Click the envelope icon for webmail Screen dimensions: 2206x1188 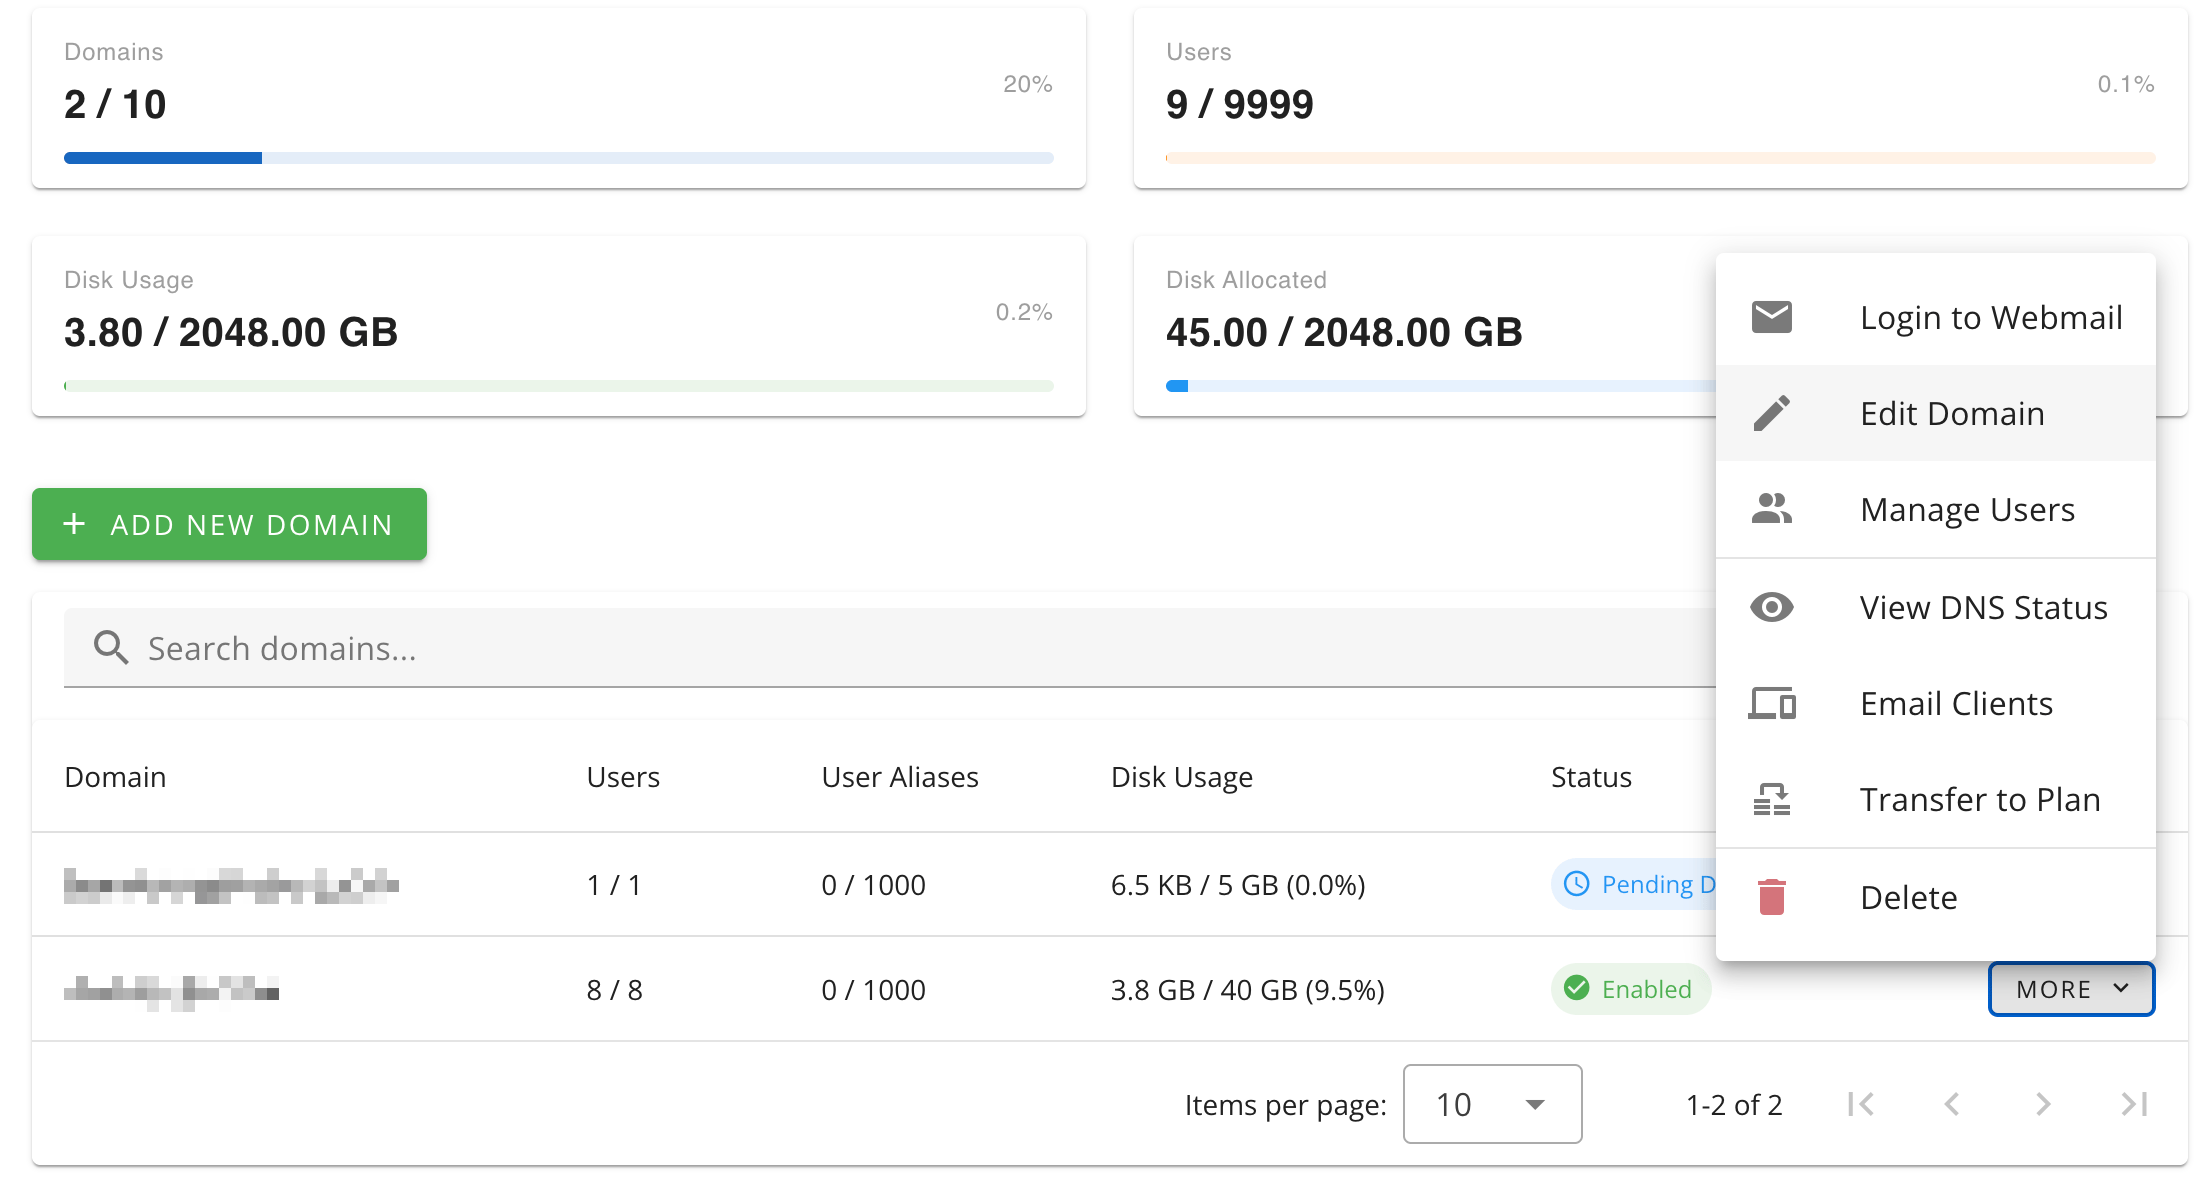point(1771,317)
